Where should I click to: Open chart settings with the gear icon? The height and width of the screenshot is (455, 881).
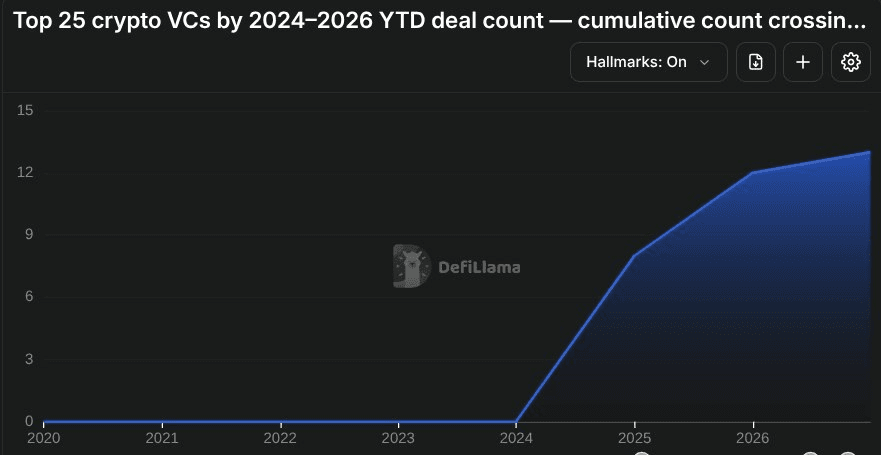(851, 62)
